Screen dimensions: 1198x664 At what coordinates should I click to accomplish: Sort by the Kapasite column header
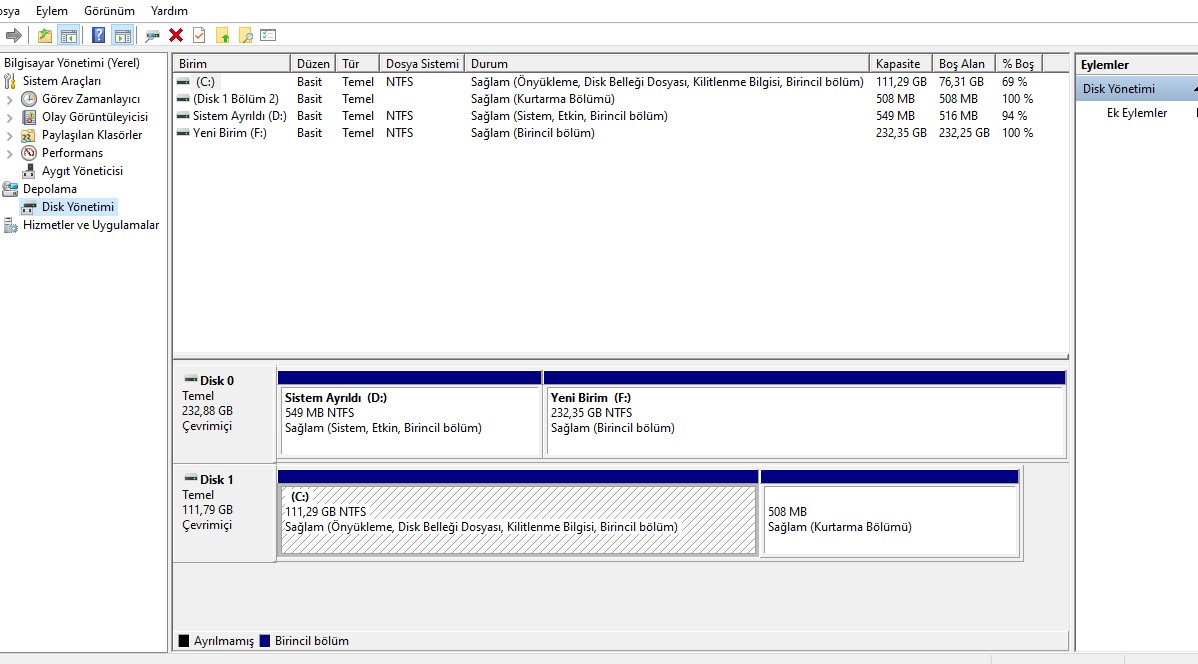[898, 64]
